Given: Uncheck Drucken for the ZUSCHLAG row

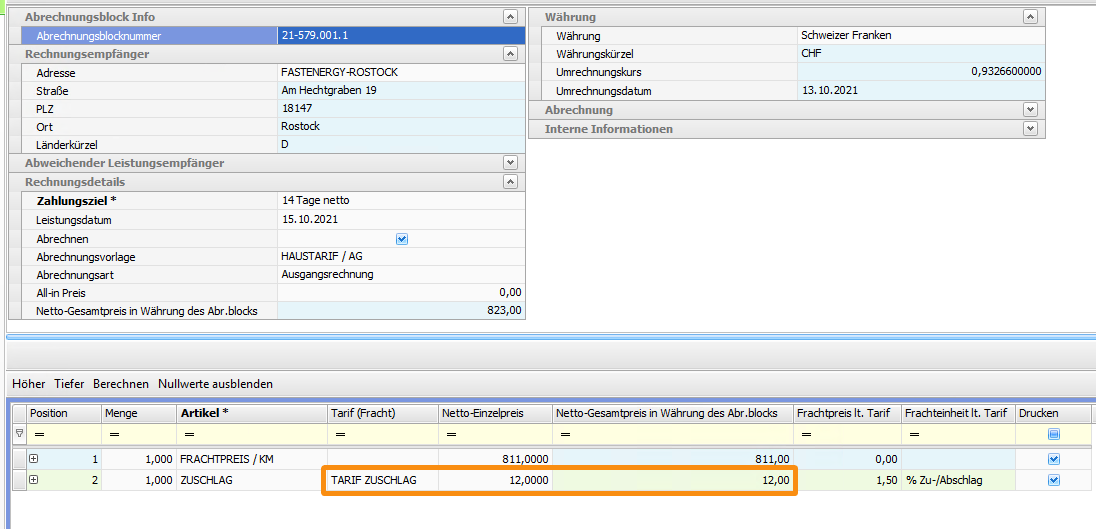Looking at the screenshot, I should [x=1053, y=480].
